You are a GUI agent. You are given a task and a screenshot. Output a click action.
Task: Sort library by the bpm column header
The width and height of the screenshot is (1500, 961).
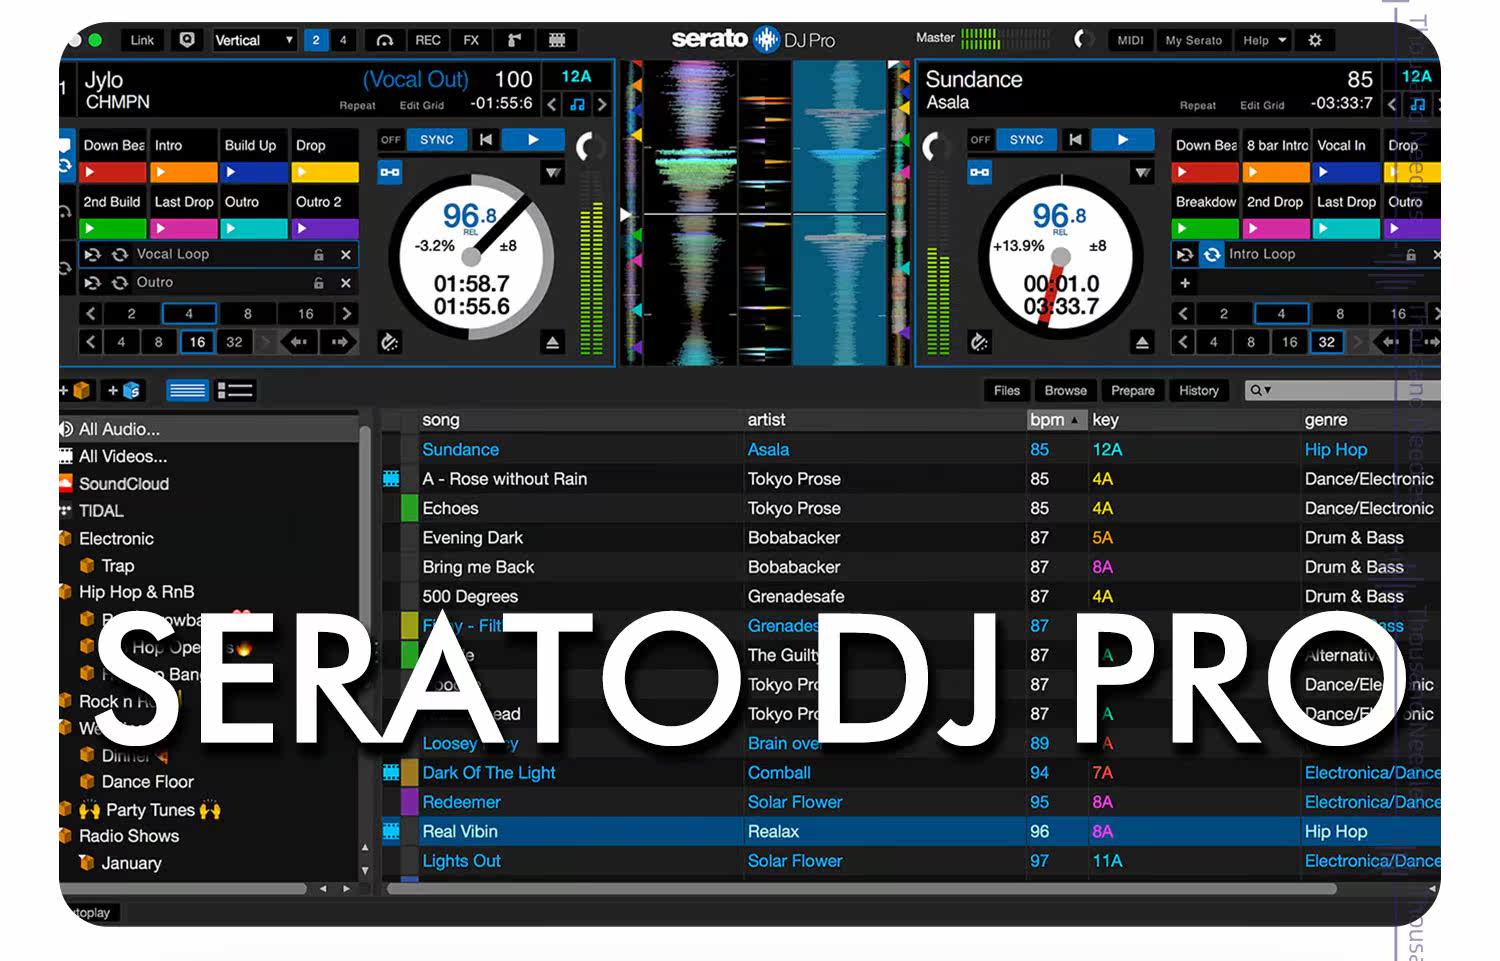tap(1055, 420)
